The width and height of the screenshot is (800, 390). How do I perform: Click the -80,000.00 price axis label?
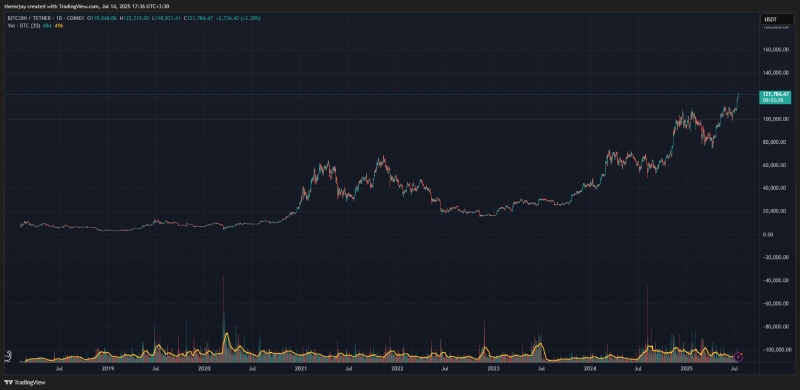(x=777, y=326)
